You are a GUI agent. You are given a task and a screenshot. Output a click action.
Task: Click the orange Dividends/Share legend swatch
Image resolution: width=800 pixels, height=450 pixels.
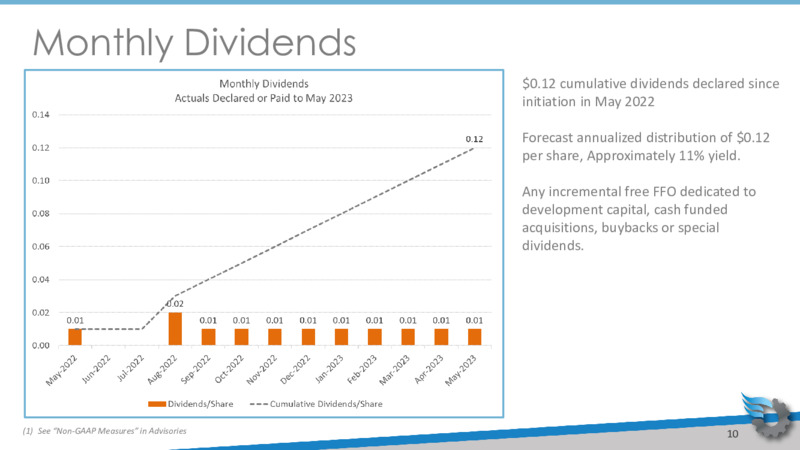tap(157, 404)
